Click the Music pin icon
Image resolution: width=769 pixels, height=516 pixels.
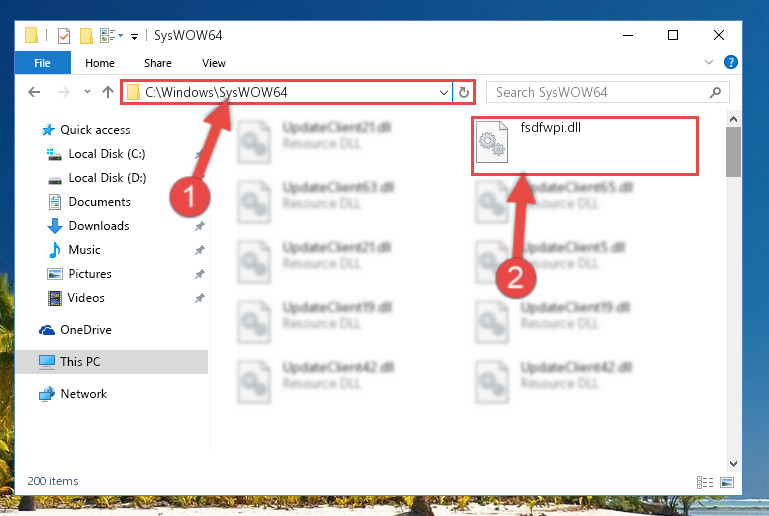[199, 250]
